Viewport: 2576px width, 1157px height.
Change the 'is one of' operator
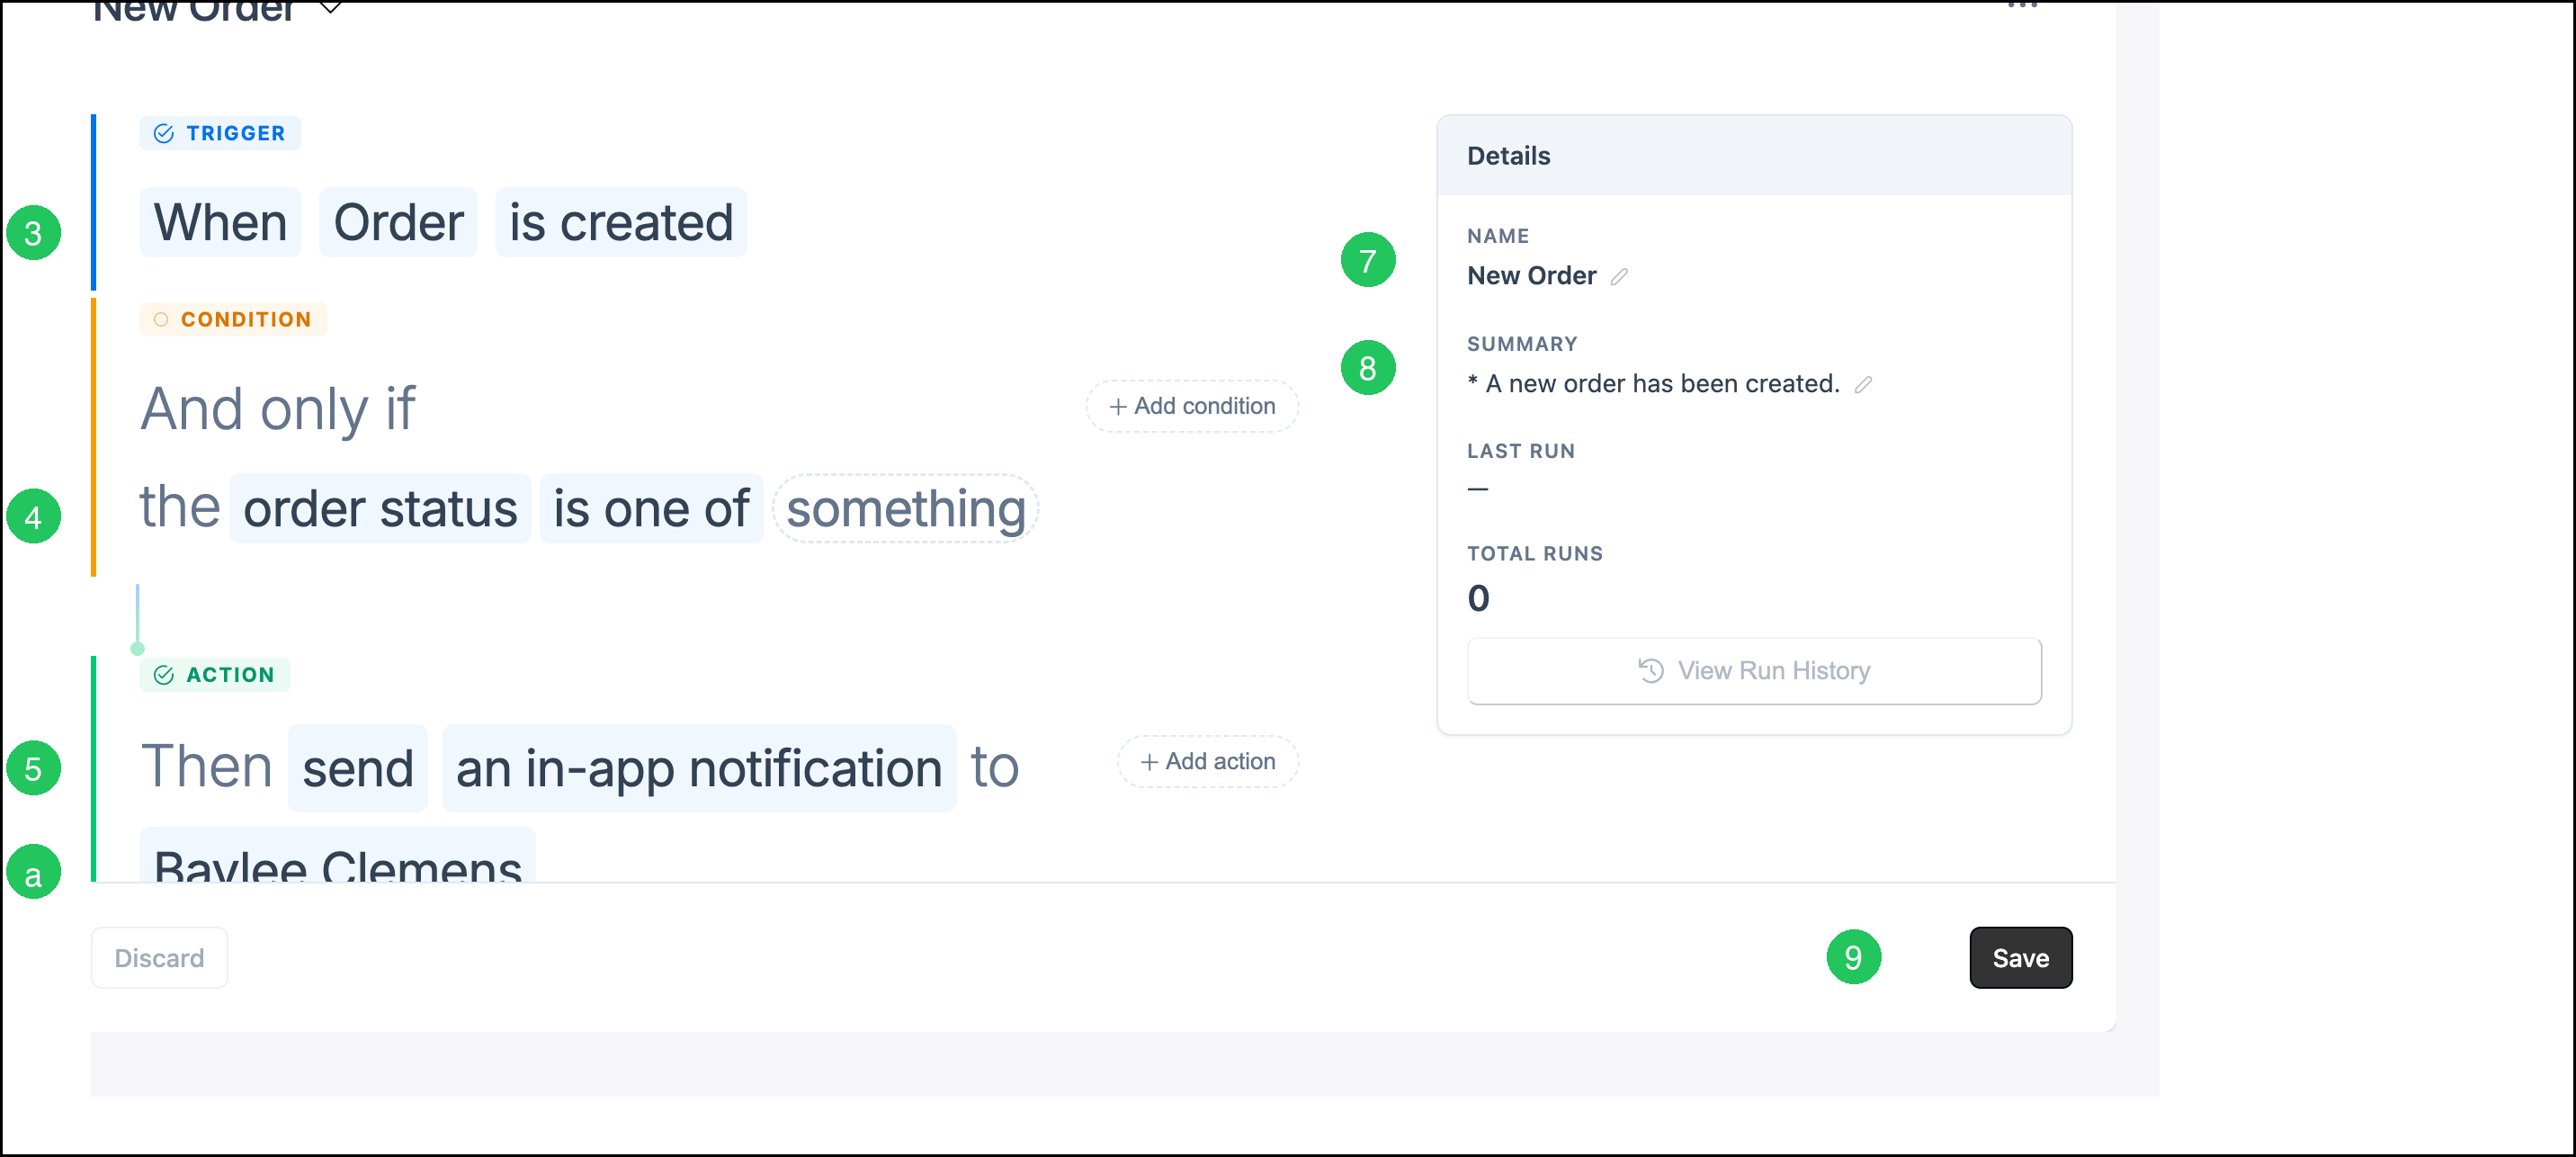651,509
